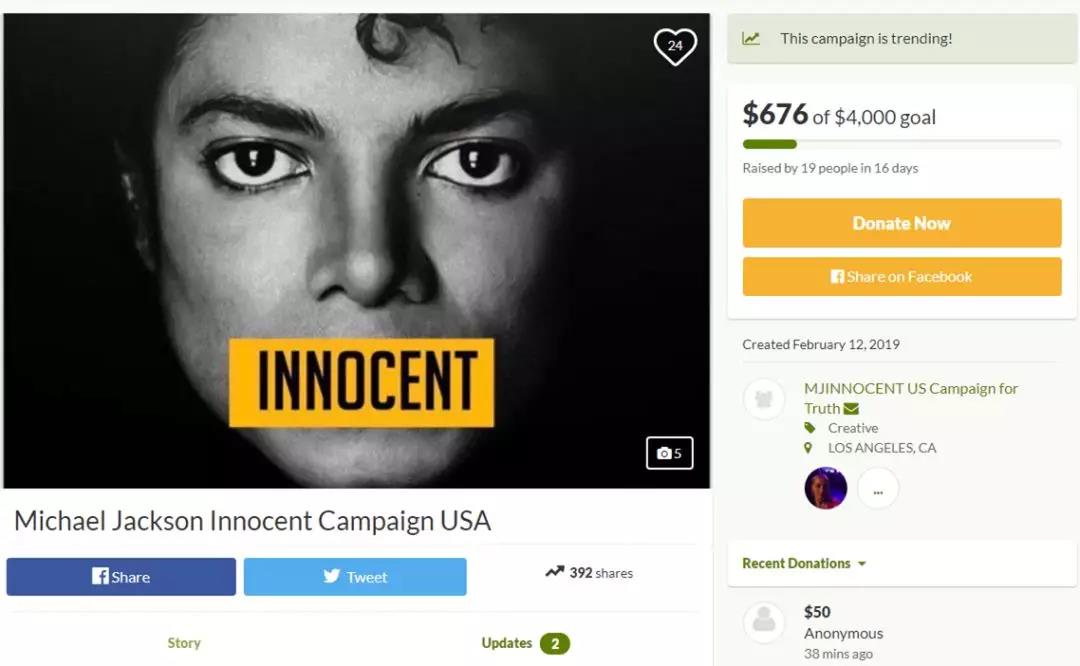Click the shares arrow icon near 392
Image resolution: width=1080 pixels, height=666 pixels.
tap(554, 573)
